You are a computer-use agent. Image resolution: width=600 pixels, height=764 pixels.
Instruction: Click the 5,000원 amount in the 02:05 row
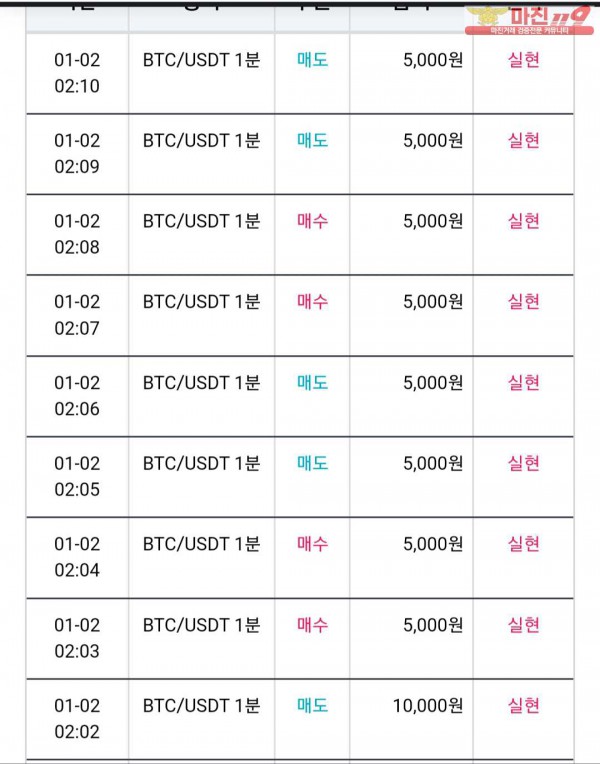click(433, 463)
